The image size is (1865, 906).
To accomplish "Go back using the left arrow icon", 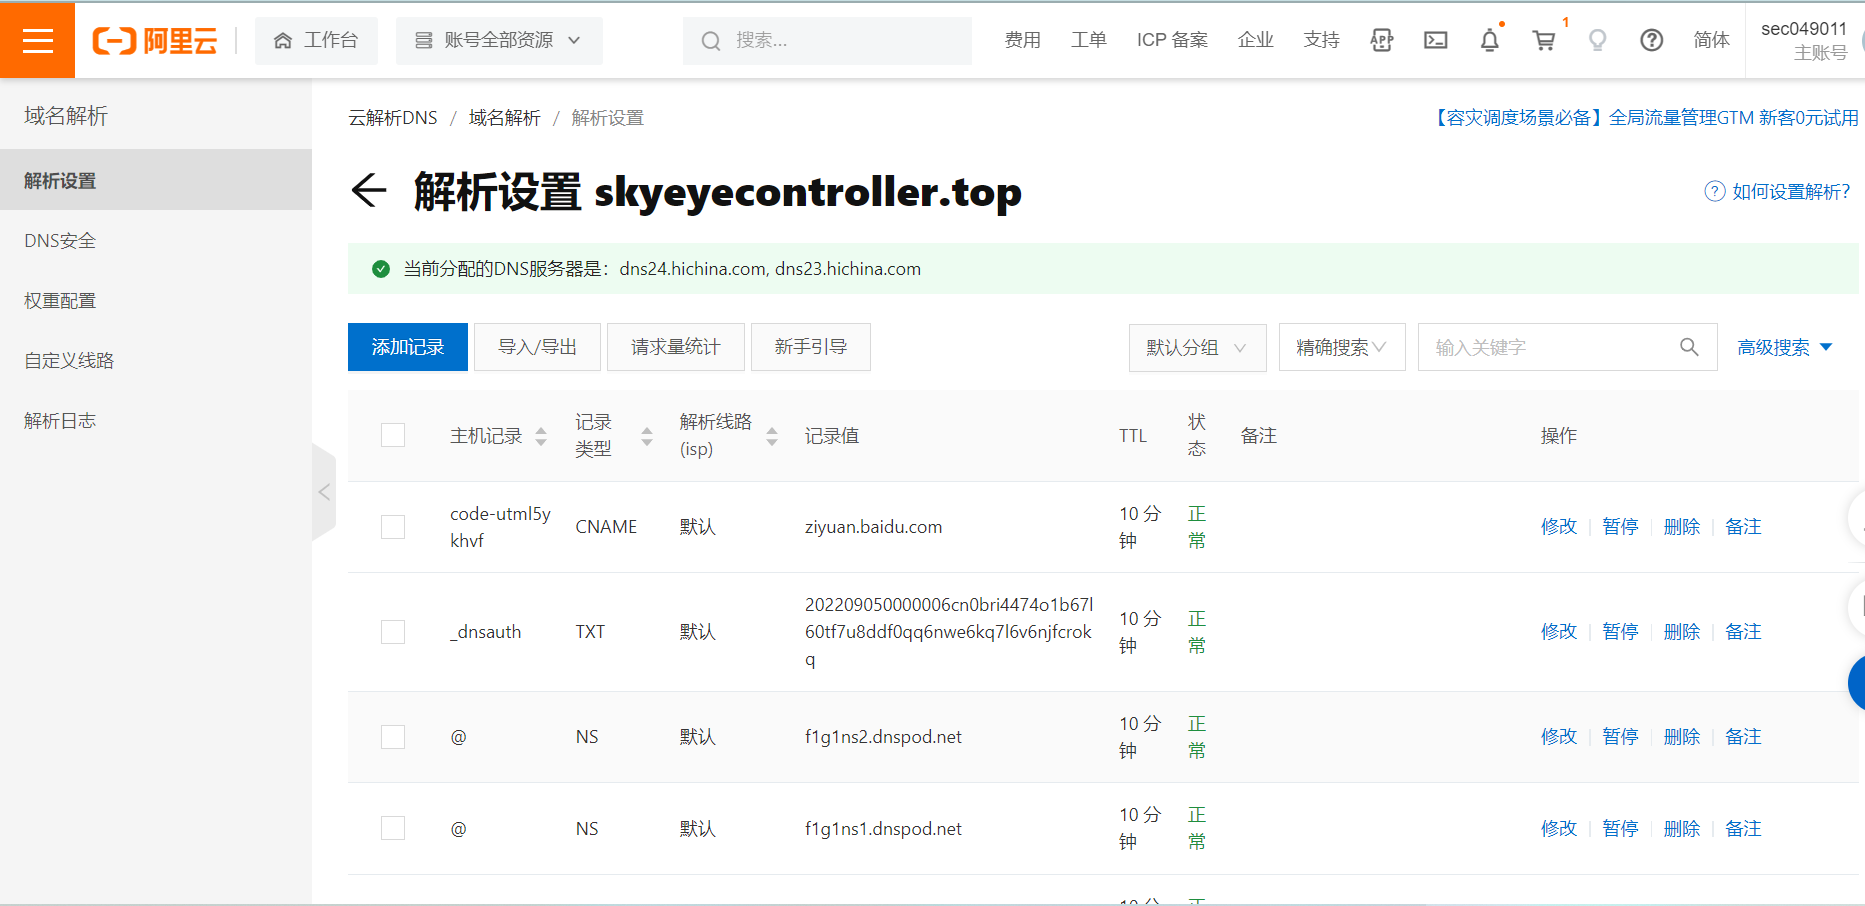I will [x=369, y=190].
